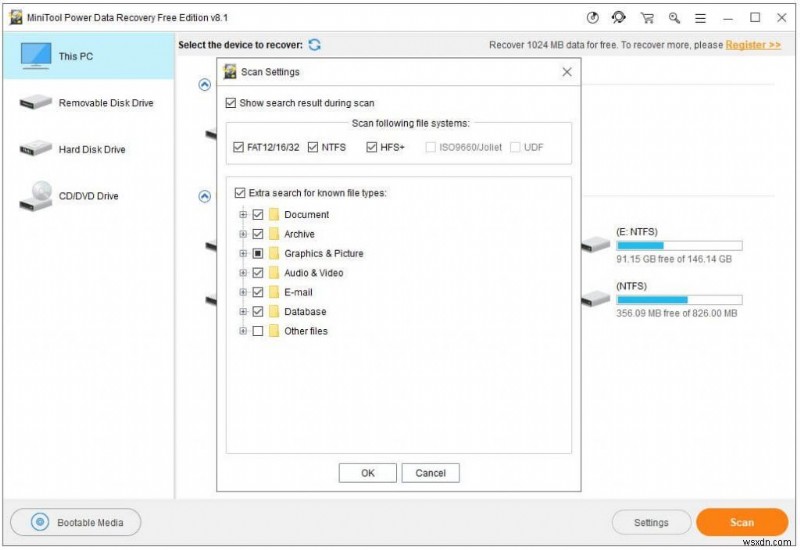The height and width of the screenshot is (550, 800).
Task: Select CD/DVD Drive in sidebar
Action: tap(89, 196)
